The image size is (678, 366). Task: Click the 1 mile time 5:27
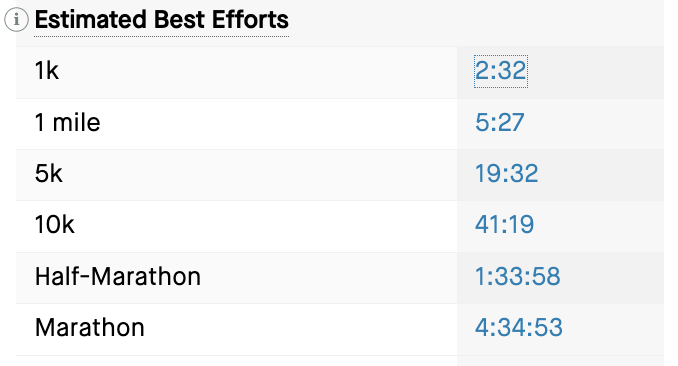499,122
